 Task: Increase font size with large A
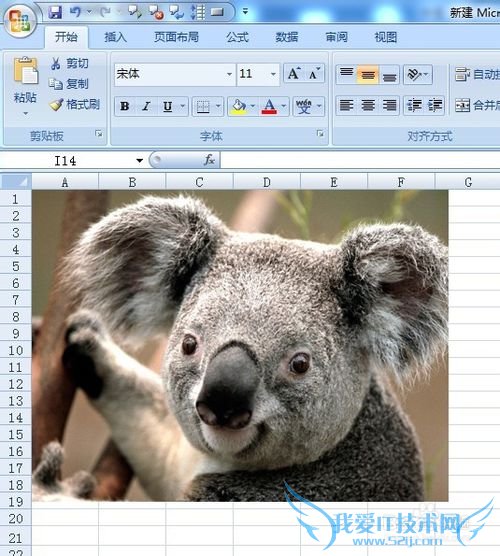pos(294,73)
